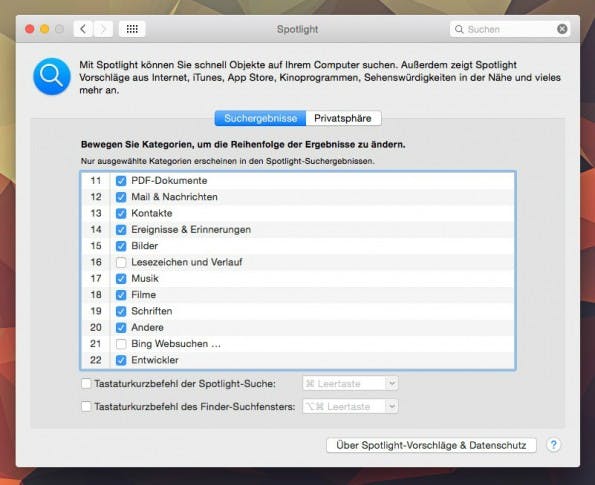Select the Bilder row label
Viewport: 595px width, 485px height.
tap(145, 246)
